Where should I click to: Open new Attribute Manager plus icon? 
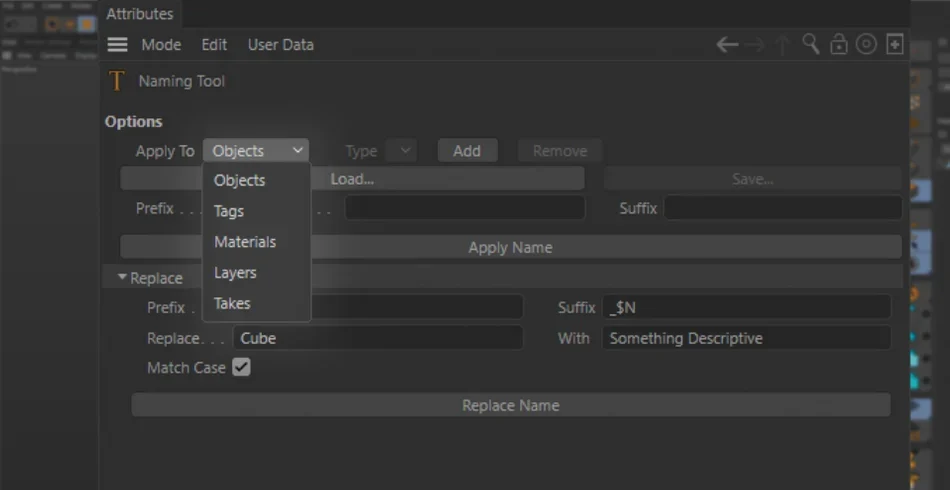[895, 45]
